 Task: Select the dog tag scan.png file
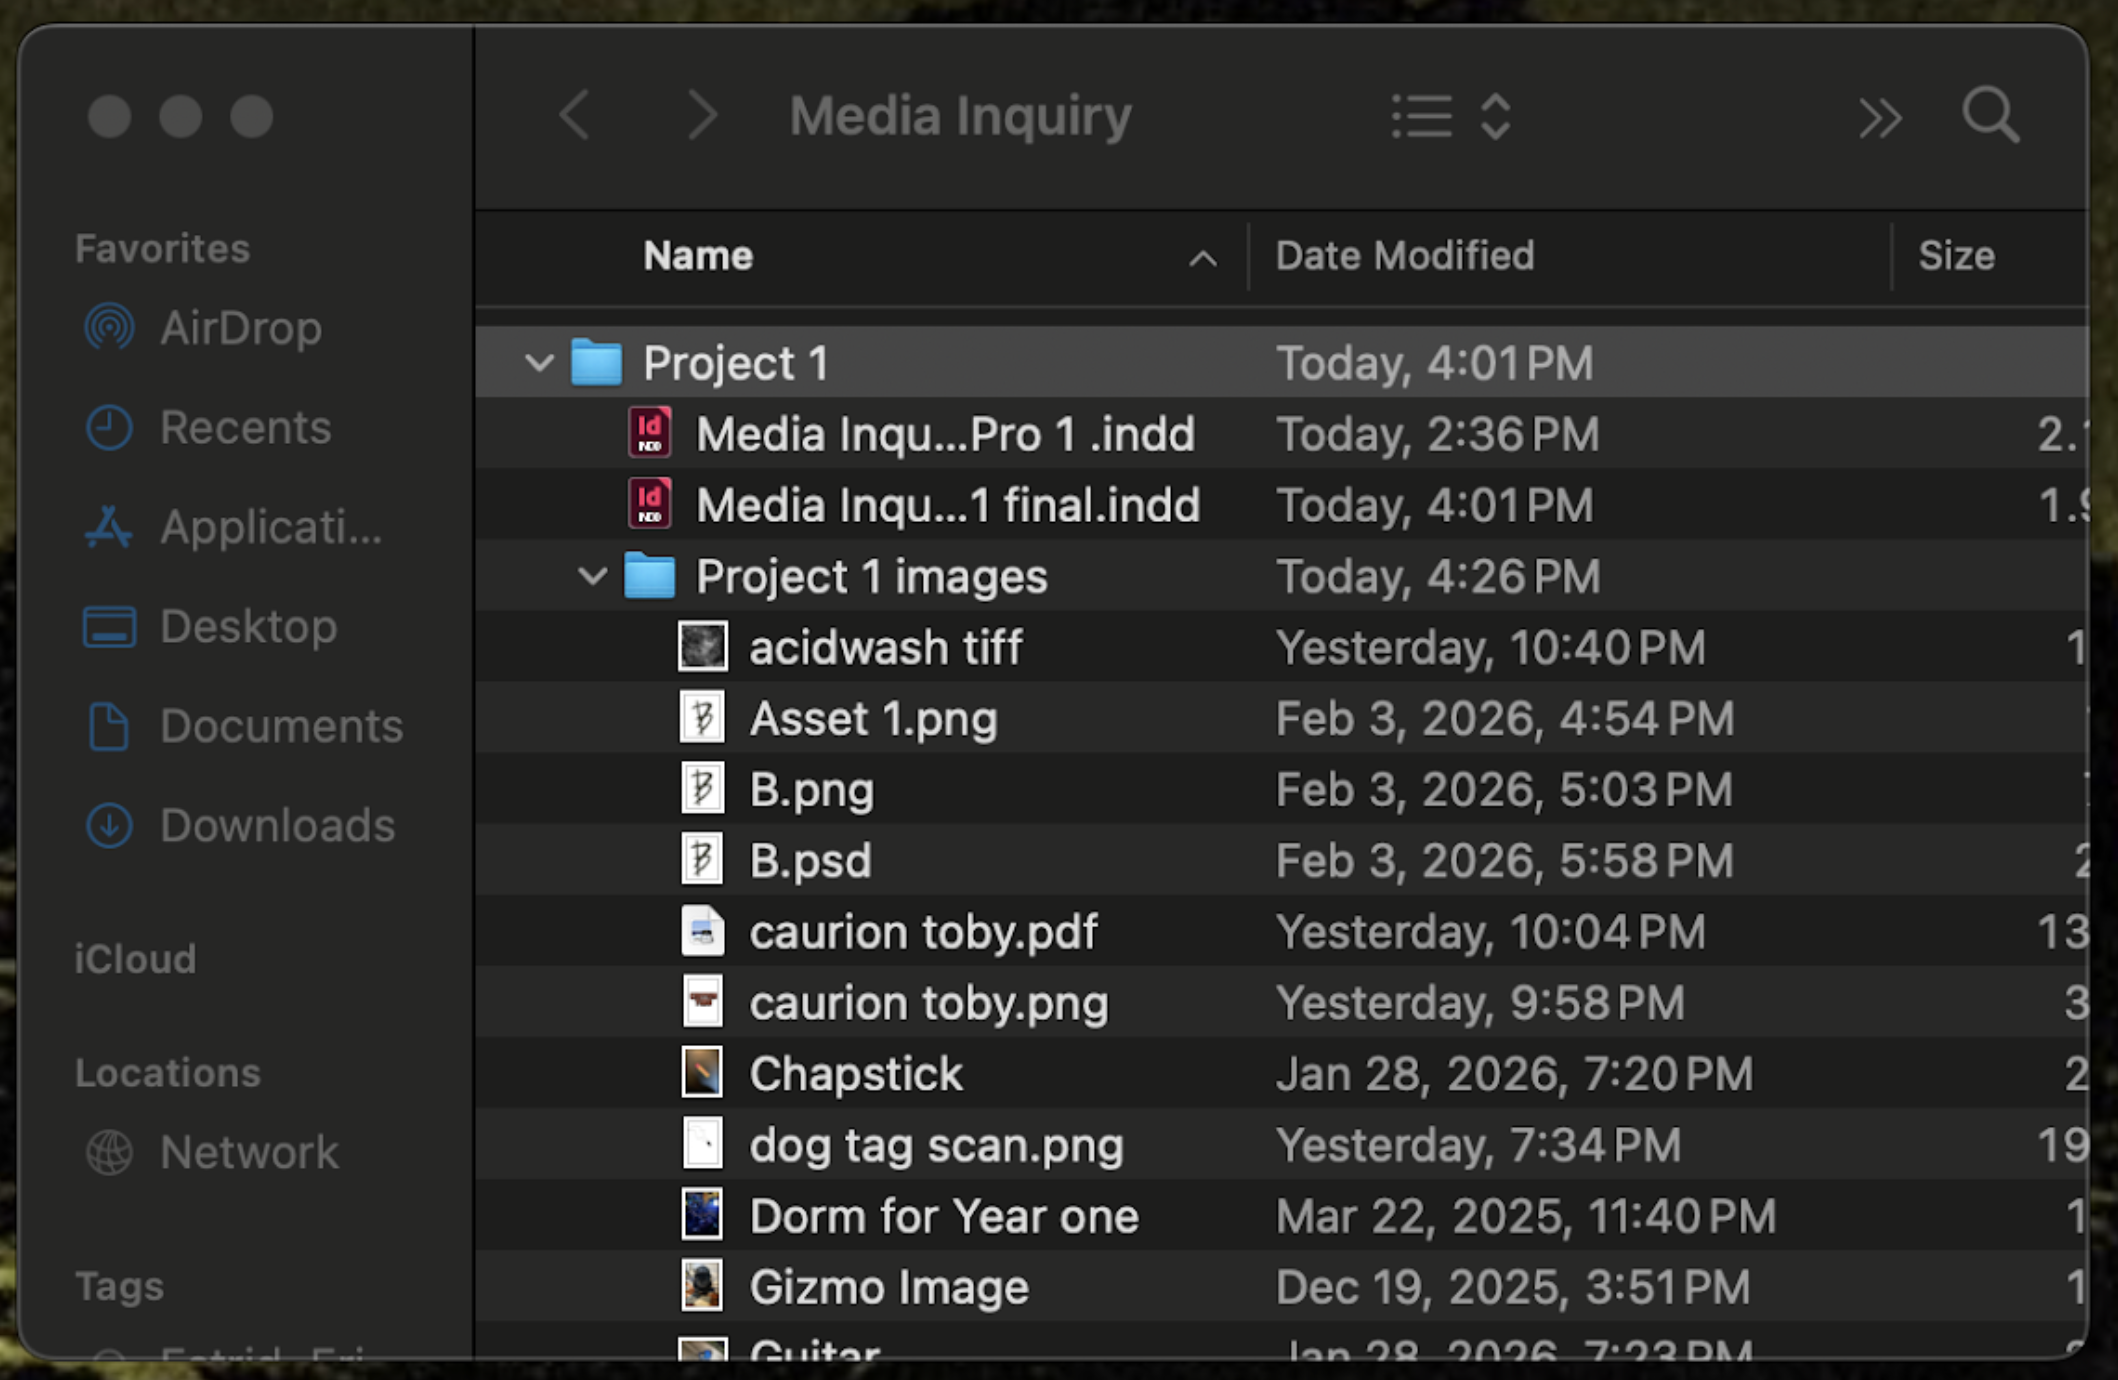pyautogui.click(x=936, y=1145)
